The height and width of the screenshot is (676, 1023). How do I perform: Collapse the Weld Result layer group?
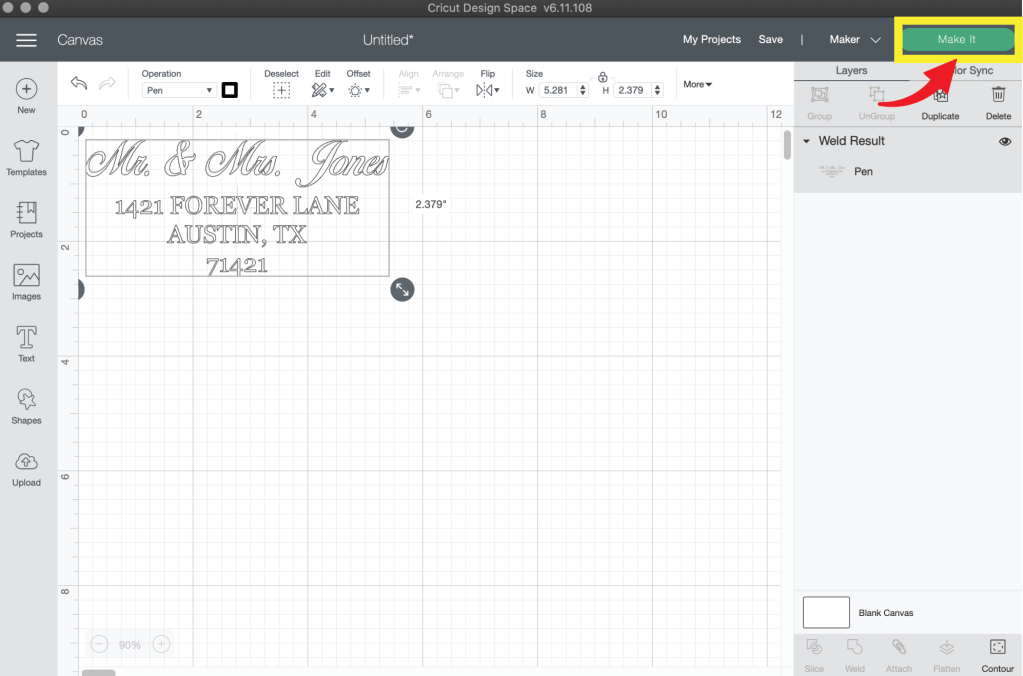807,141
